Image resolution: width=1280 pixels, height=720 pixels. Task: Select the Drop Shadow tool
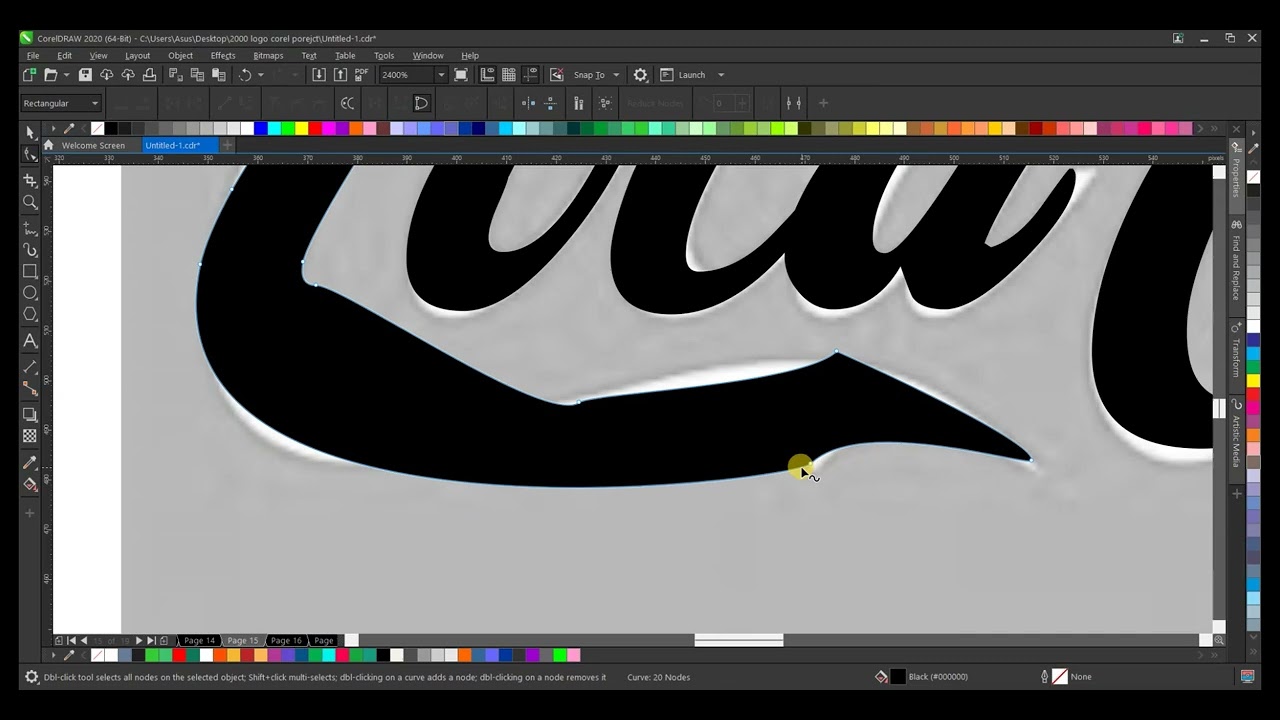tap(30, 415)
